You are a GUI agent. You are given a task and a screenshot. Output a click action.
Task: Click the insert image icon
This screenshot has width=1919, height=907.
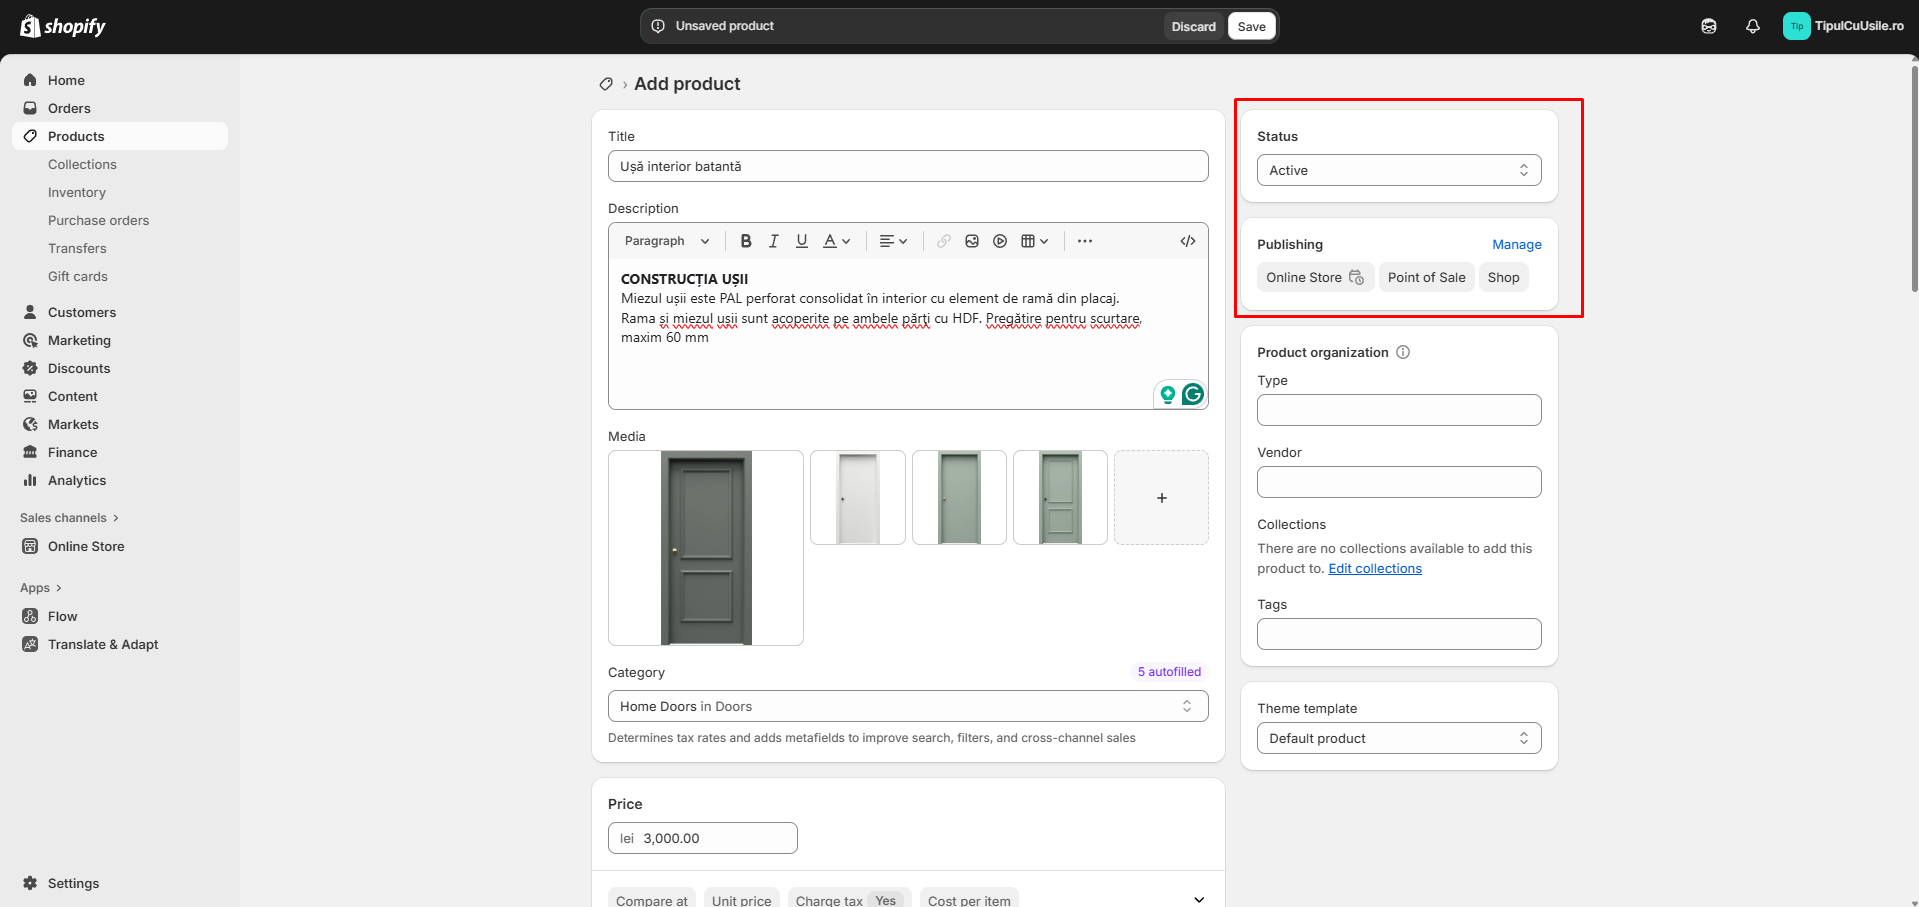[971, 241]
